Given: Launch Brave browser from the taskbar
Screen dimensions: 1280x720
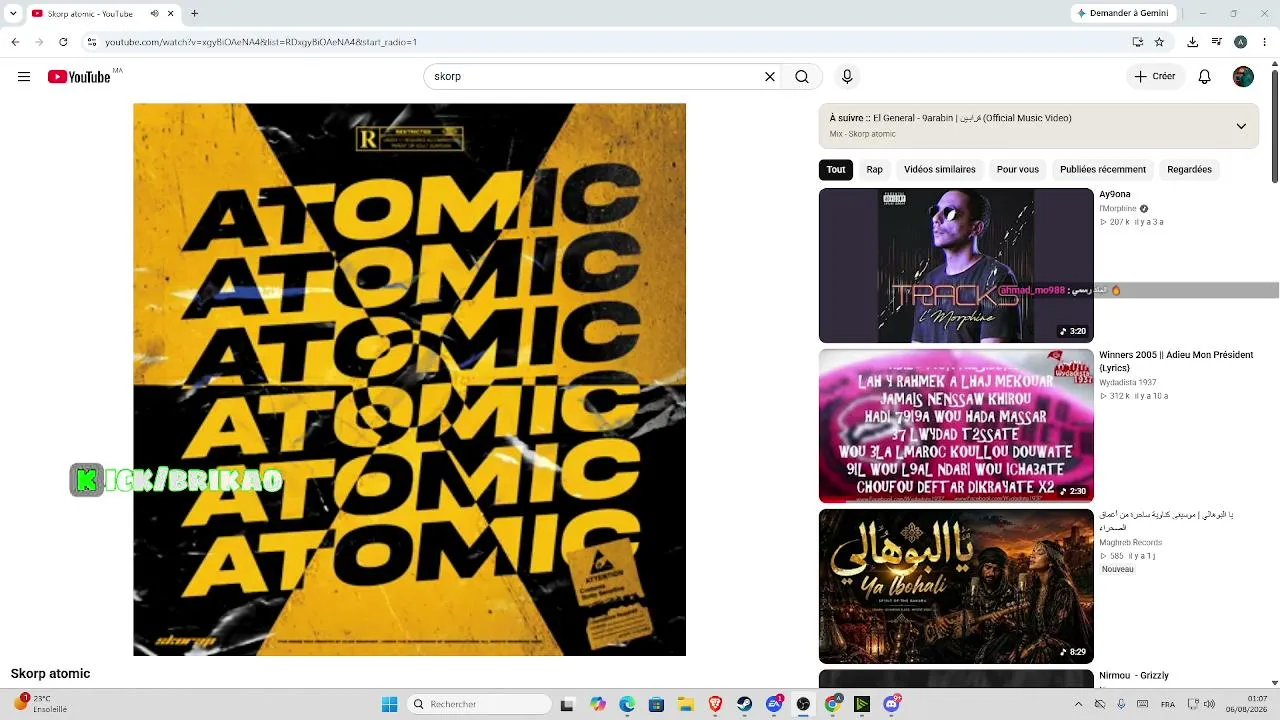Looking at the screenshot, I should click(715, 704).
